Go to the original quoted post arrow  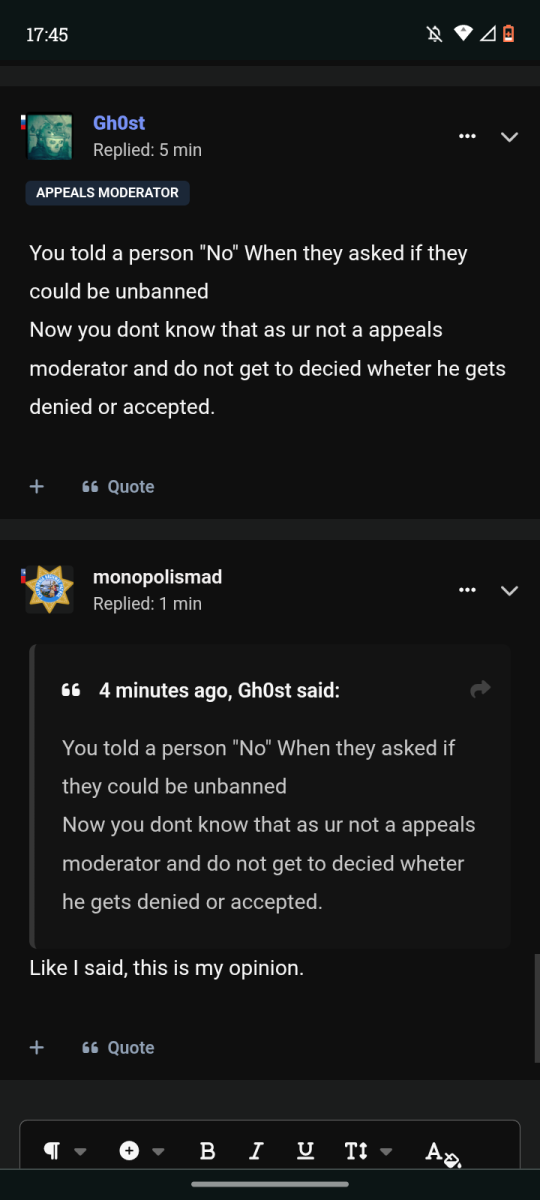(x=481, y=689)
